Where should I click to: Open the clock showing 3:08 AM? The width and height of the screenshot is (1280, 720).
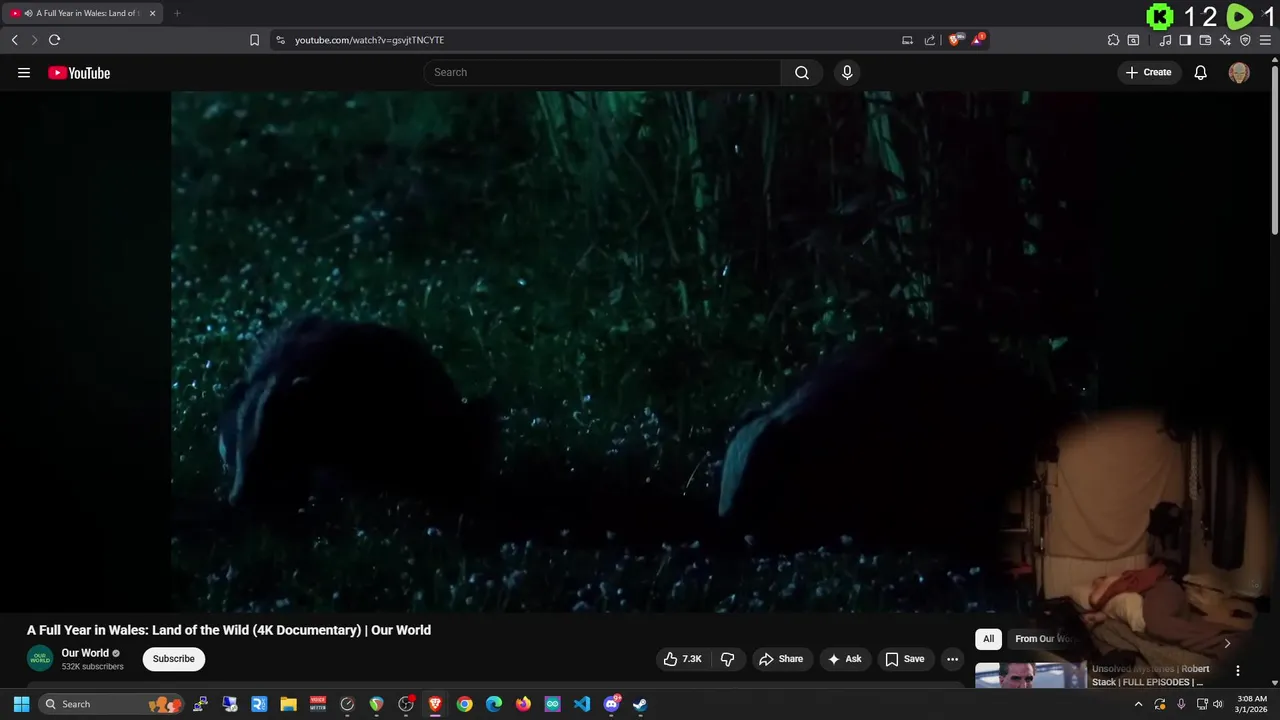point(1252,704)
